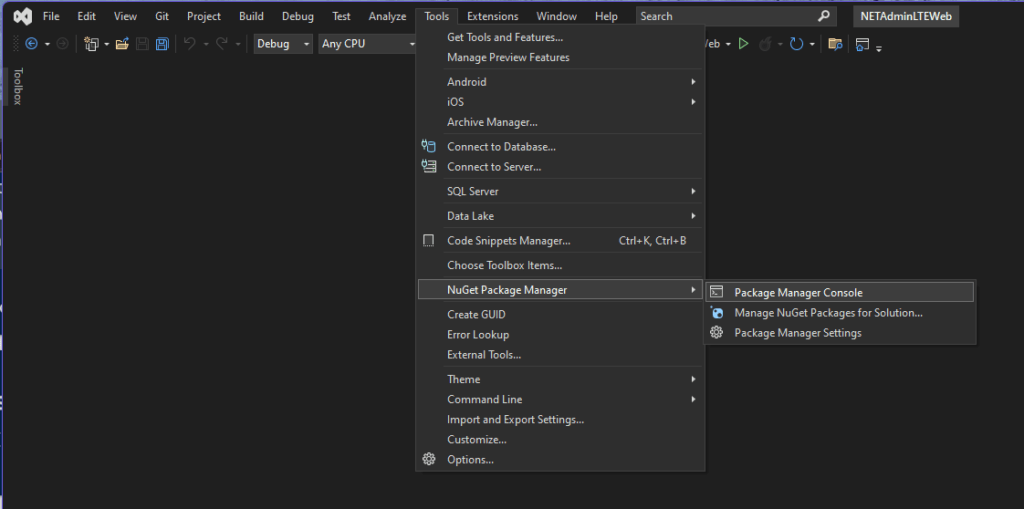1024x509 pixels.
Task: Click the Hot Reload flame icon
Action: (765, 44)
